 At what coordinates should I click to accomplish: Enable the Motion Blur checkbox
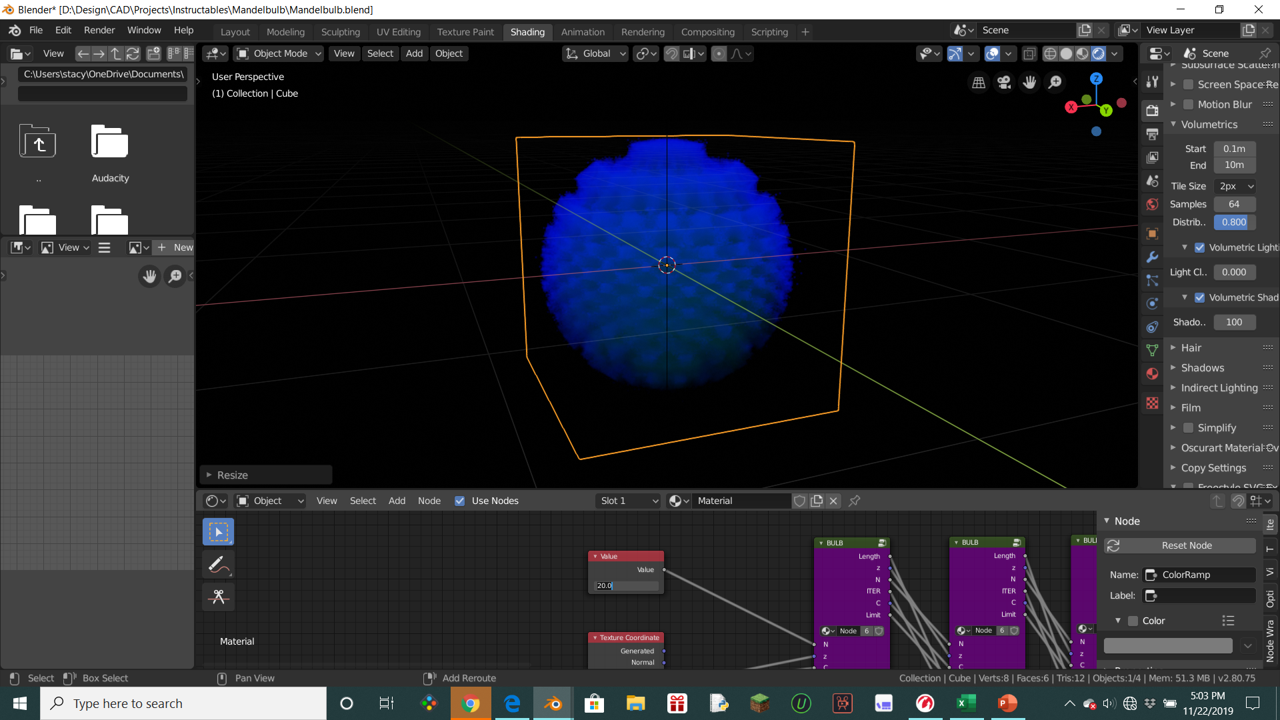pos(1188,104)
